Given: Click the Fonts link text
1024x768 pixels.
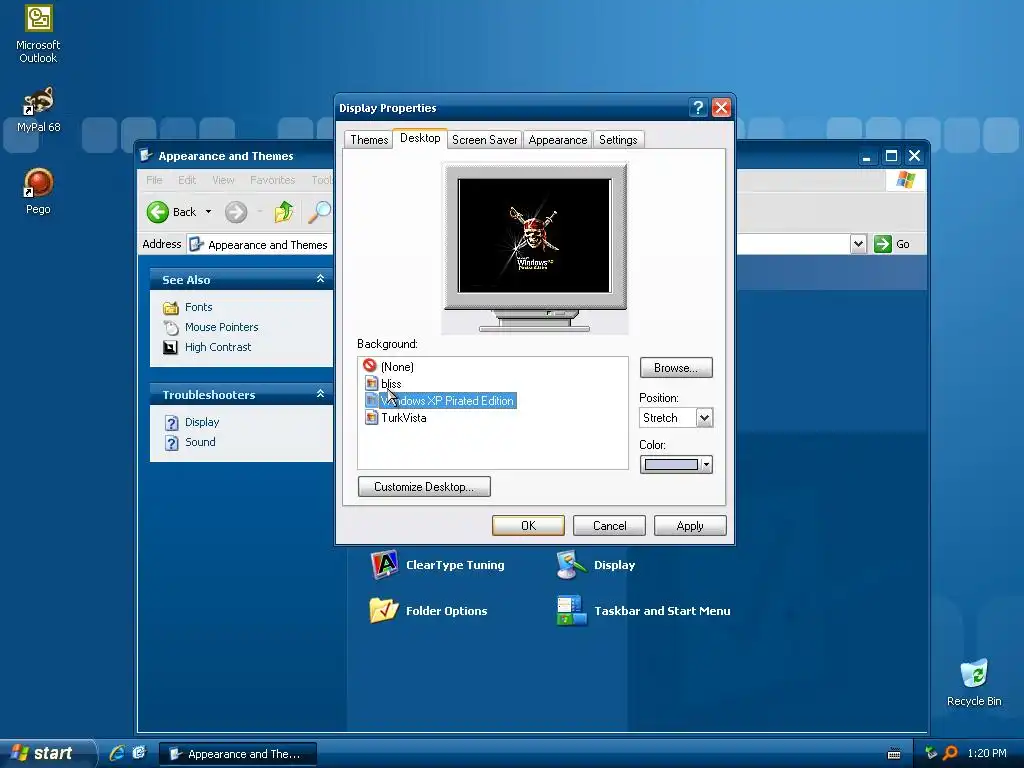Looking at the screenshot, I should [199, 307].
